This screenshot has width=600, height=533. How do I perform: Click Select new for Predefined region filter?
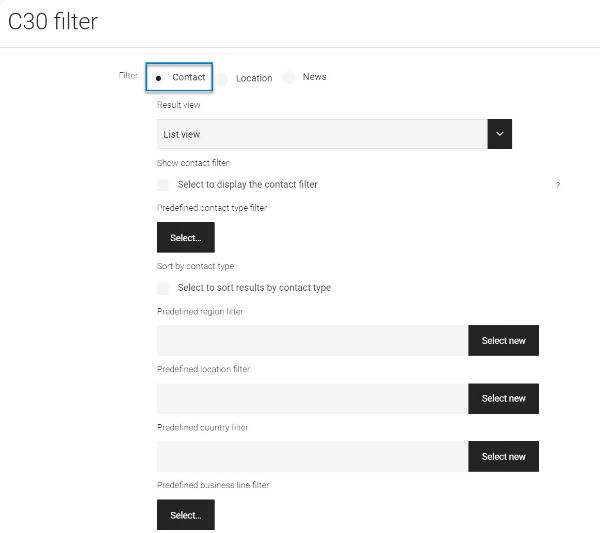point(503,341)
